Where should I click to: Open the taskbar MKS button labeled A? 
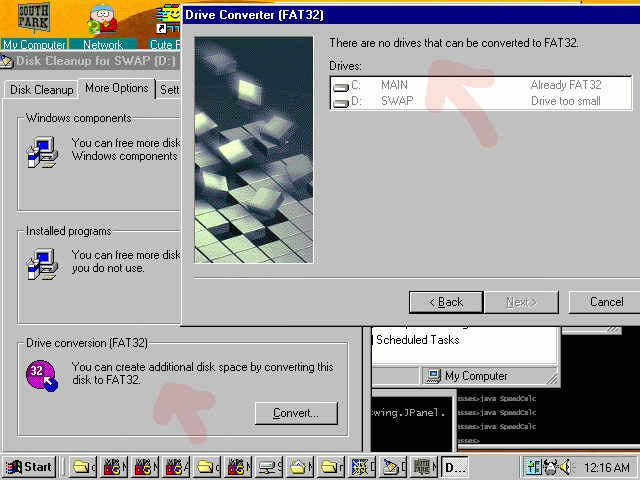point(177,467)
